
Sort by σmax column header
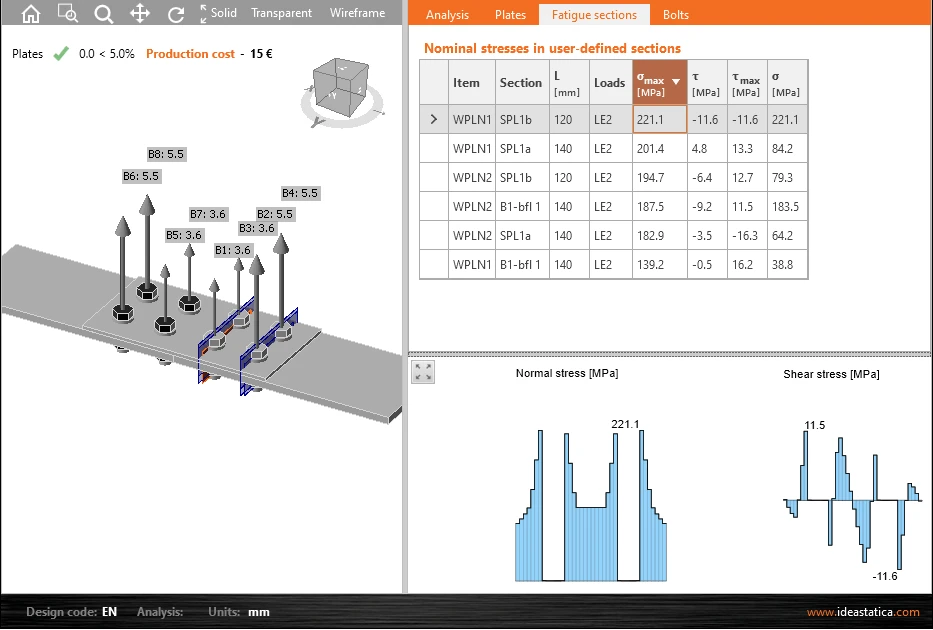tap(659, 83)
